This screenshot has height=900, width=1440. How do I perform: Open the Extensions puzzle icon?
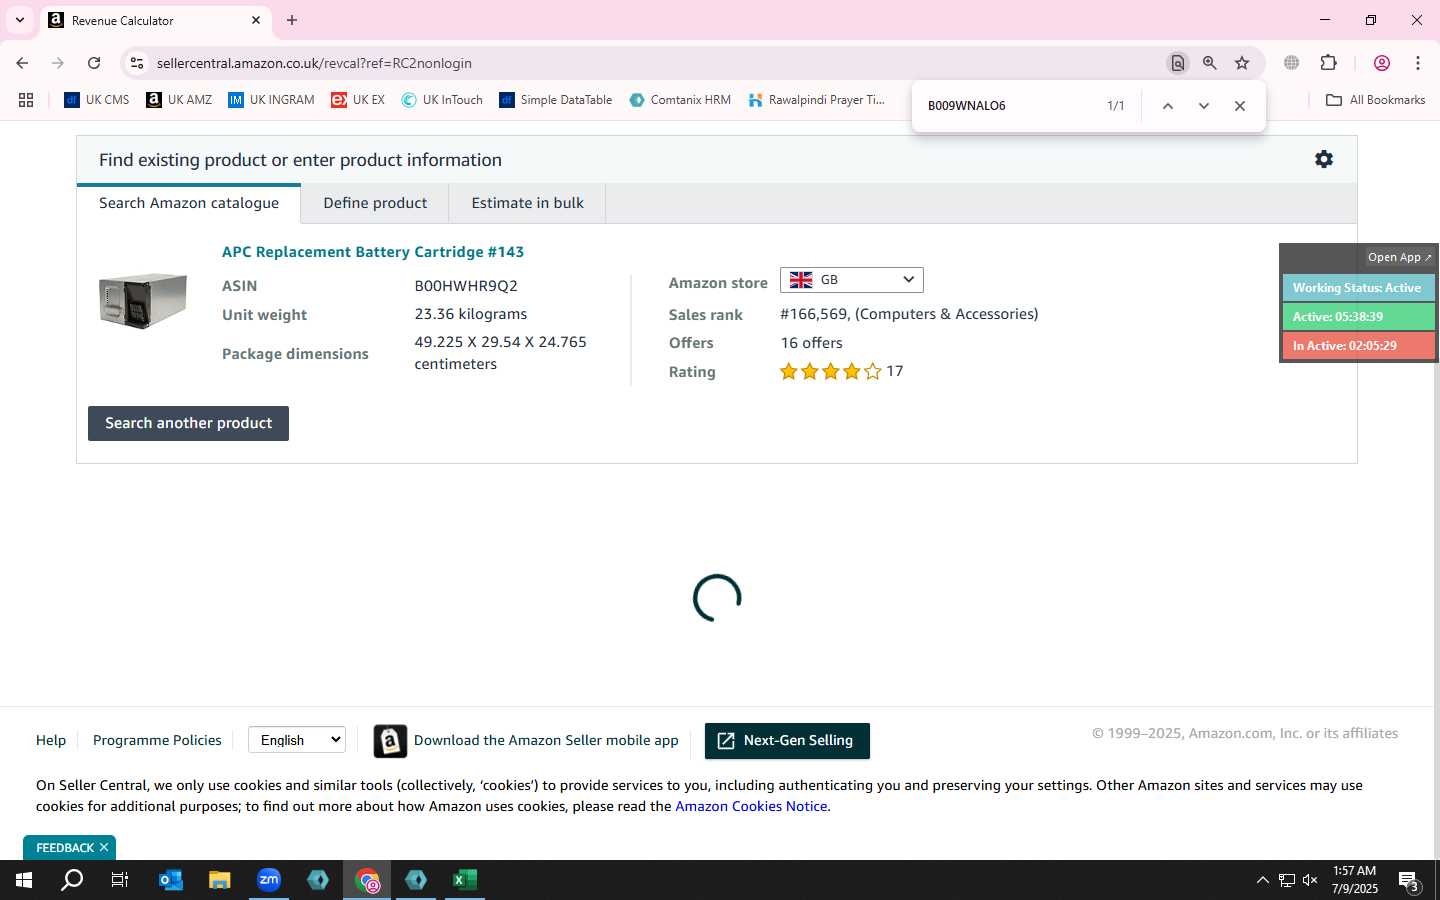click(1328, 63)
